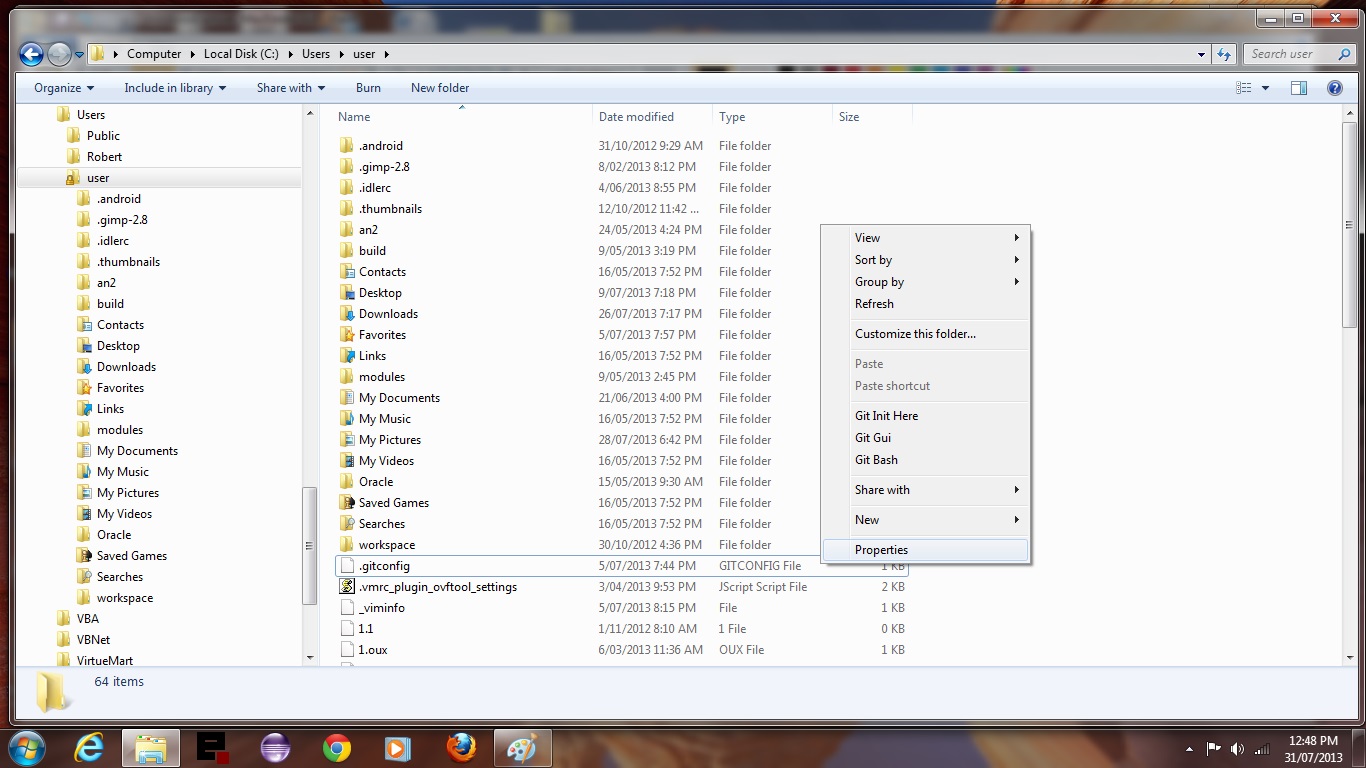This screenshot has width=1366, height=768.
Task: Select the Downloads folder in the navigation tree
Action: click(126, 367)
